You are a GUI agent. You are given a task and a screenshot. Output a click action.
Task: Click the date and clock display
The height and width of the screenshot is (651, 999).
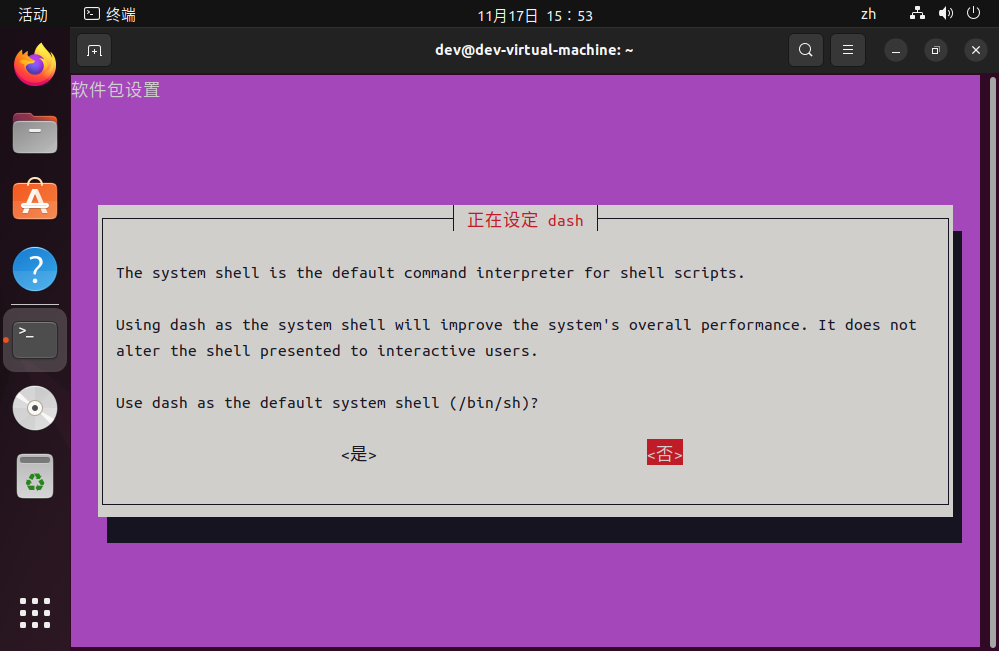coord(535,13)
